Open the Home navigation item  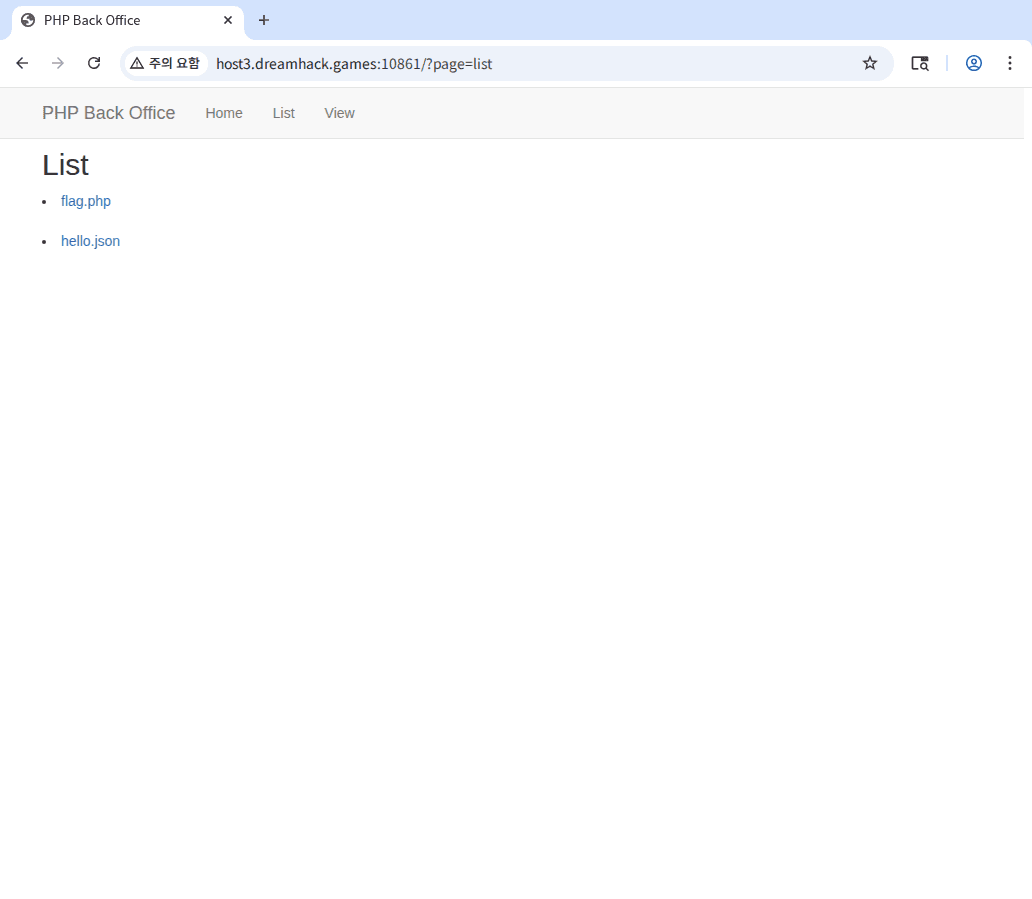[x=224, y=113]
